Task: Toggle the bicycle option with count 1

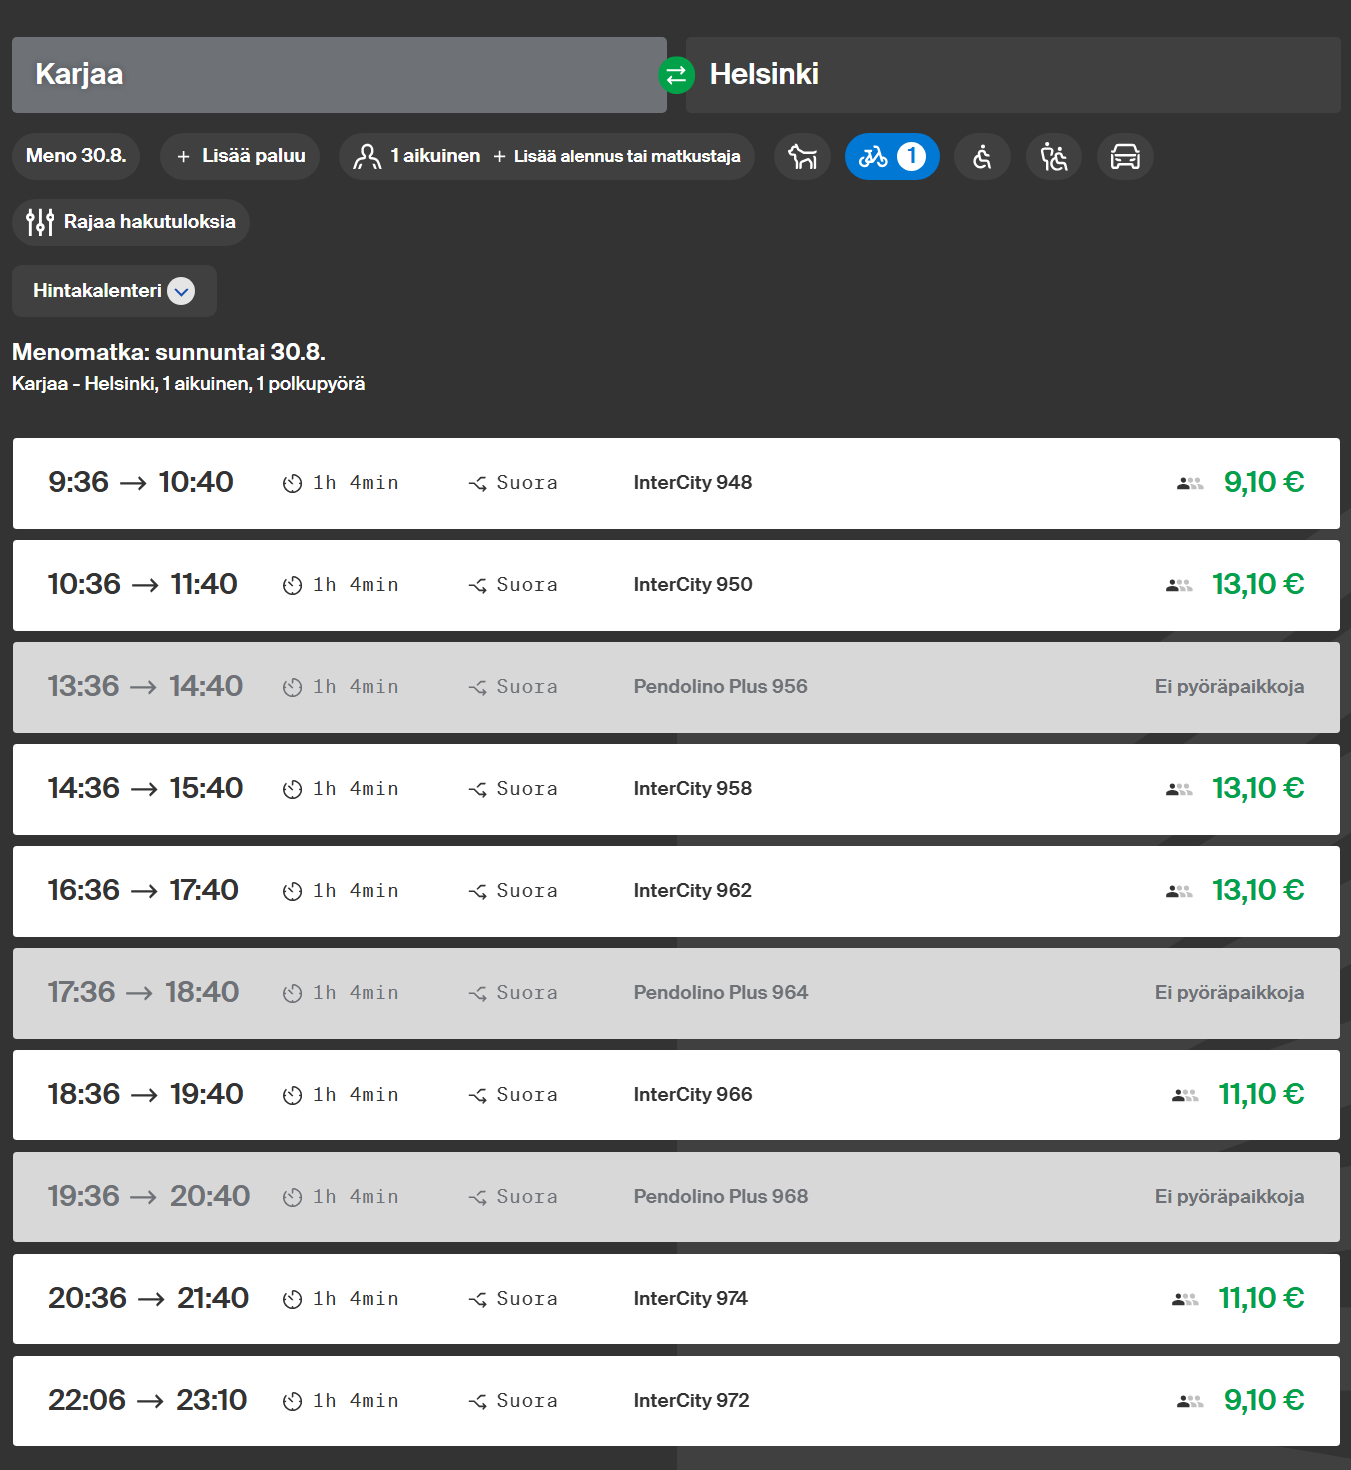Action: (892, 157)
